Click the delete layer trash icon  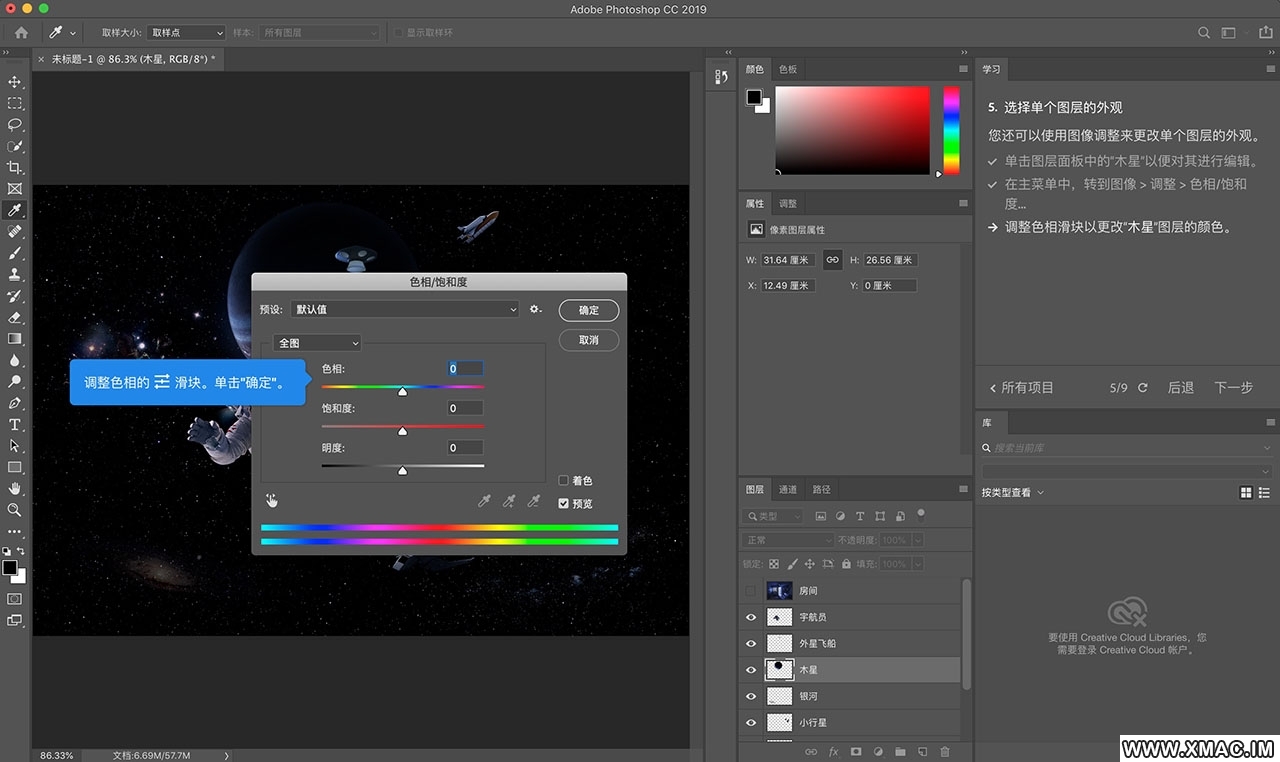pyautogui.click(x=945, y=752)
